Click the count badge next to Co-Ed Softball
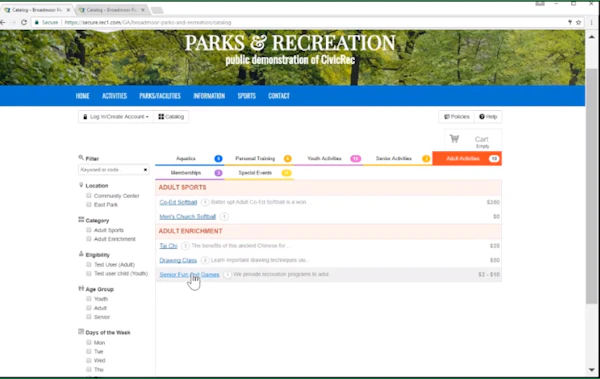The width and height of the screenshot is (600, 379). [205, 202]
